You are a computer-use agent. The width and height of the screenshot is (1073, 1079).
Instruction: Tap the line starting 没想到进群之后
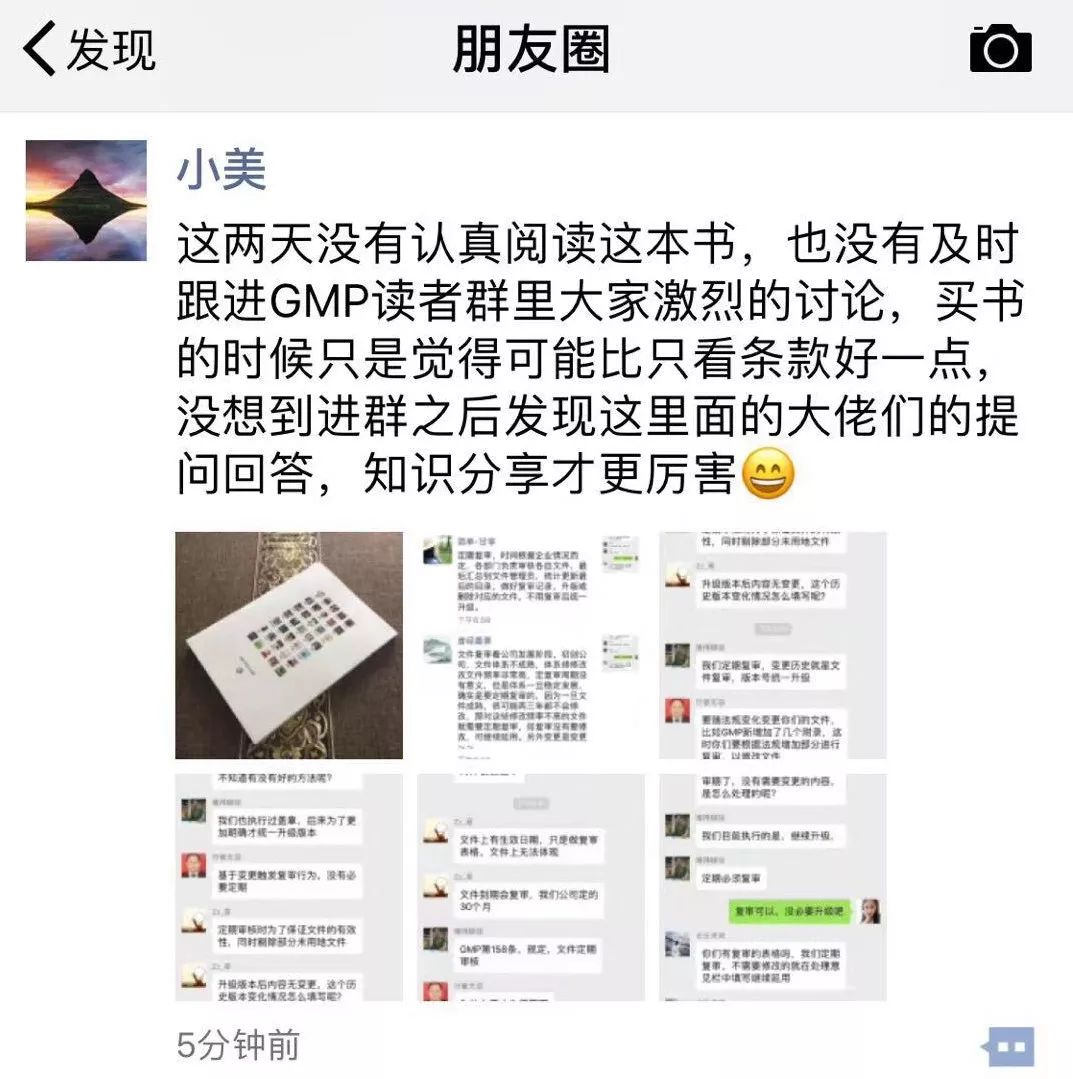tap(597, 416)
